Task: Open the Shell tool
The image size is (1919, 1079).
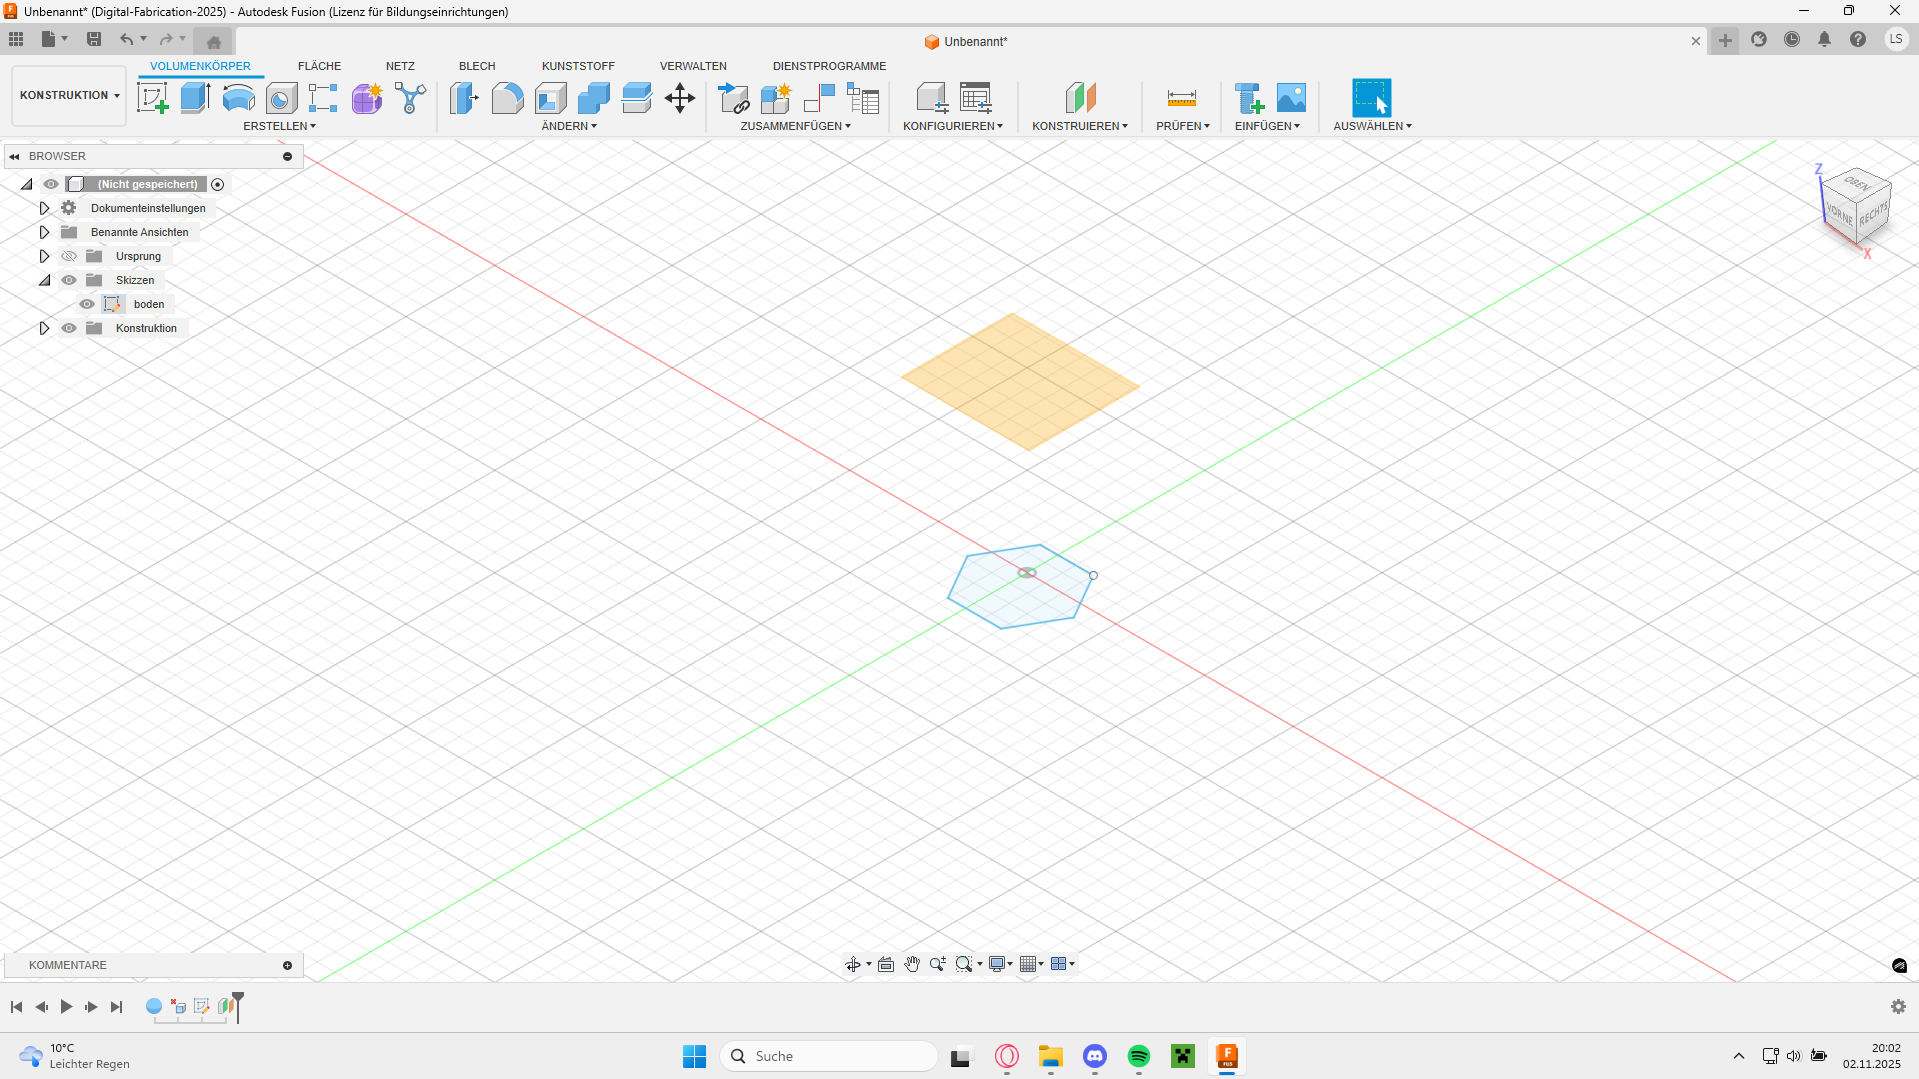Action: [x=550, y=98]
